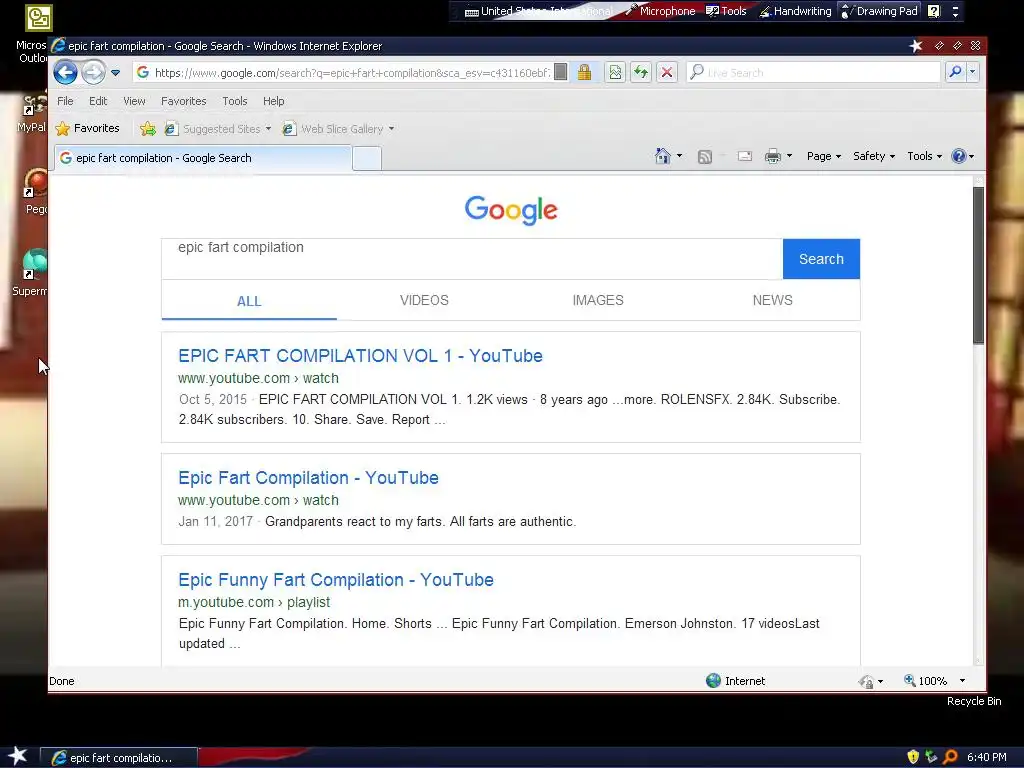Screen dimensions: 1024x768
Task: Open a new blank tab
Action: point(367,159)
